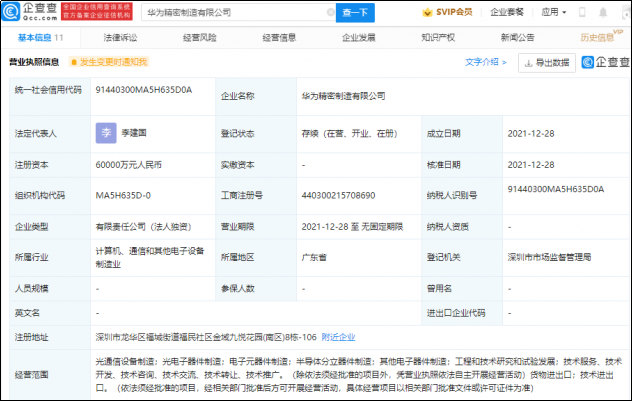Click the 企业套餐 link in header
This screenshot has height=402, width=632.
pyautogui.click(x=510, y=14)
